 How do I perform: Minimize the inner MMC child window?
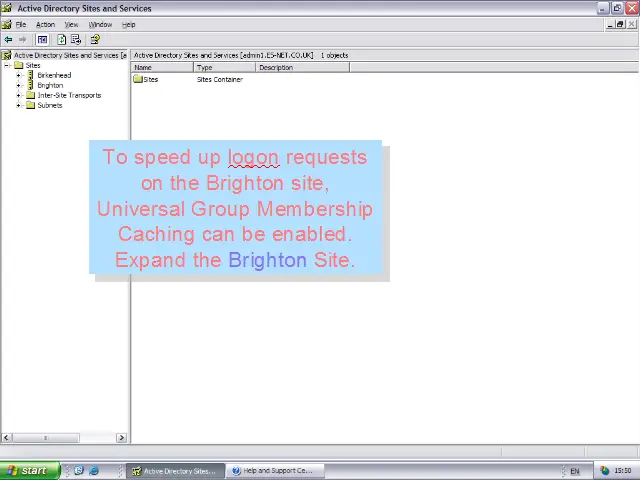tap(610, 24)
